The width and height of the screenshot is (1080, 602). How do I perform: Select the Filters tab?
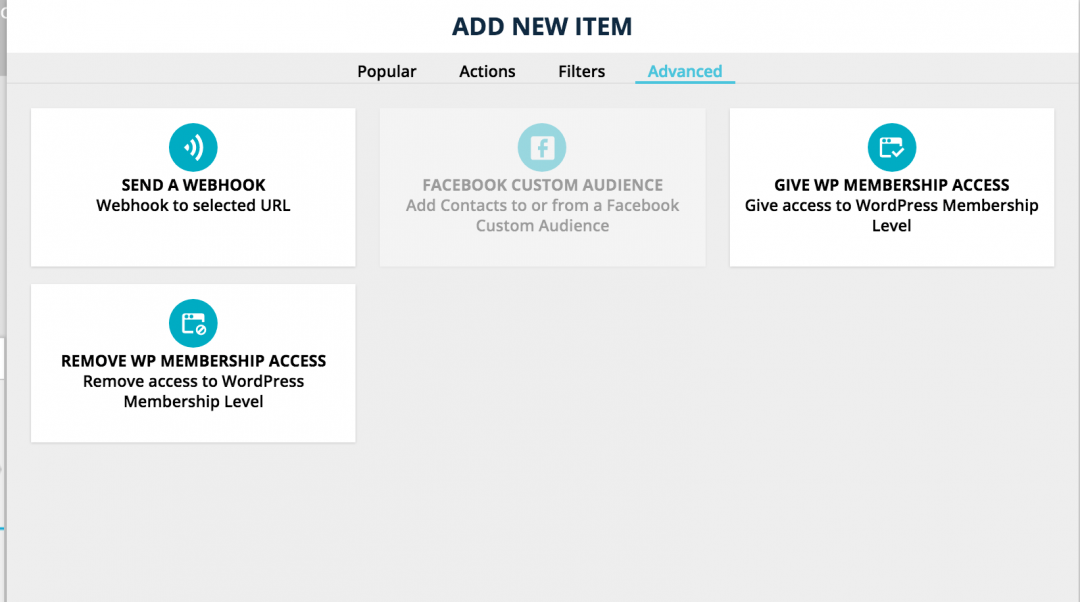(581, 71)
